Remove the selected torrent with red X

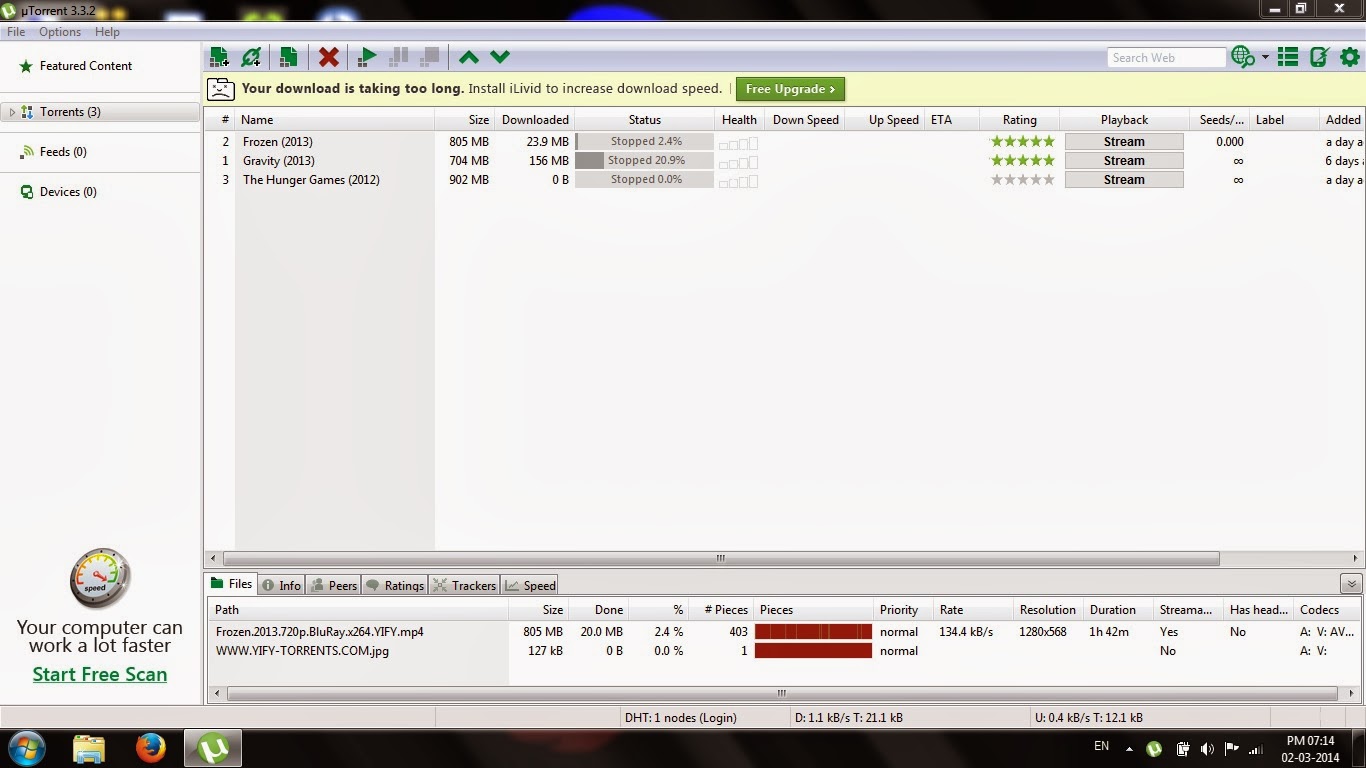[x=328, y=57]
